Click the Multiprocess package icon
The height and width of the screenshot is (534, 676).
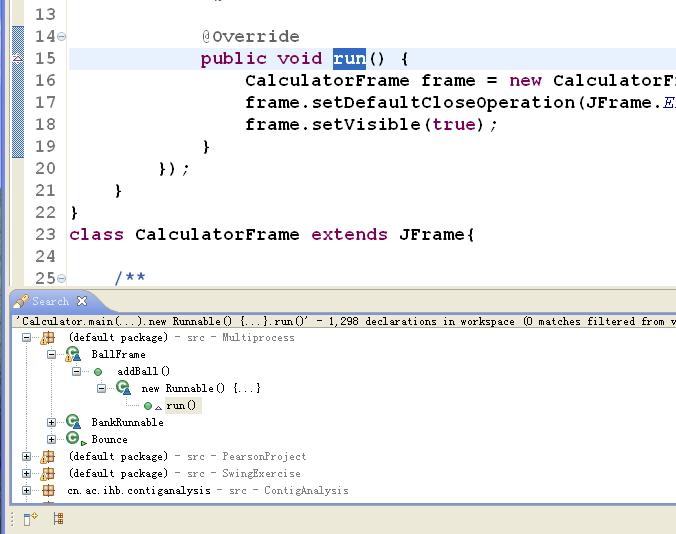tap(47, 338)
